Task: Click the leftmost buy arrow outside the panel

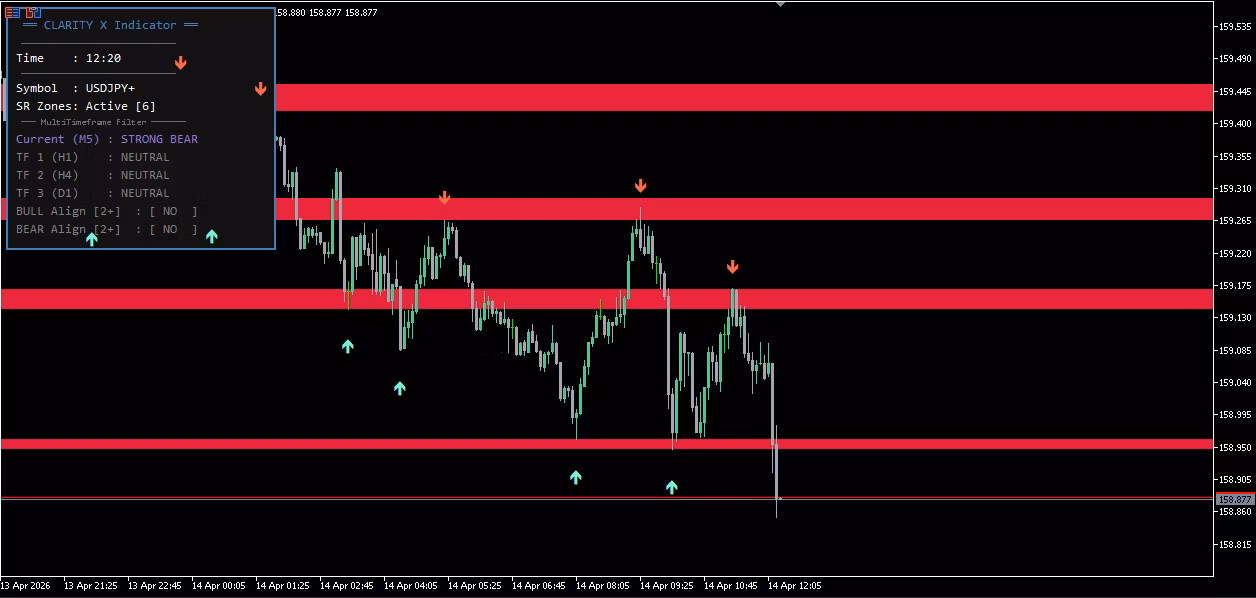Action: click(347, 346)
